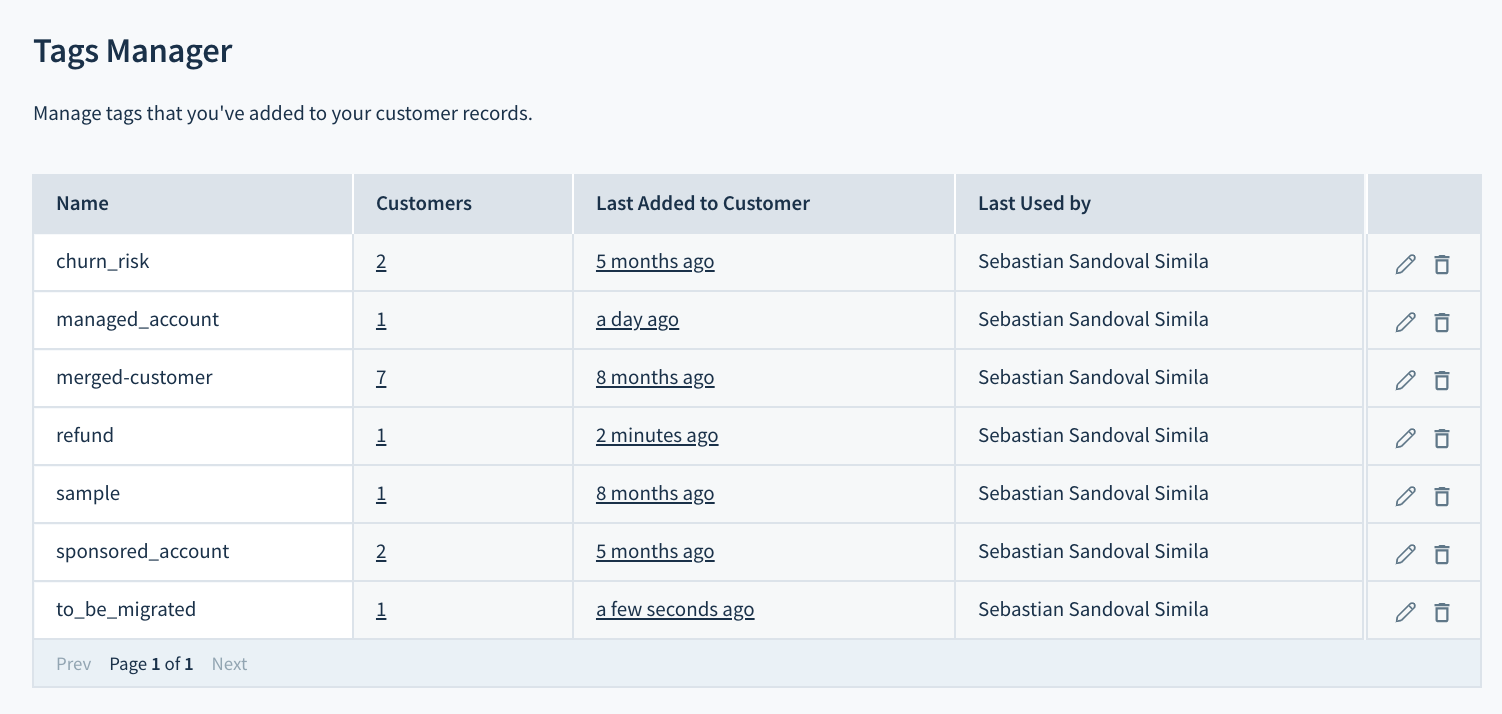Click the pencil icon for managed_account
Screen dimensions: 1502x714
[1405, 322]
